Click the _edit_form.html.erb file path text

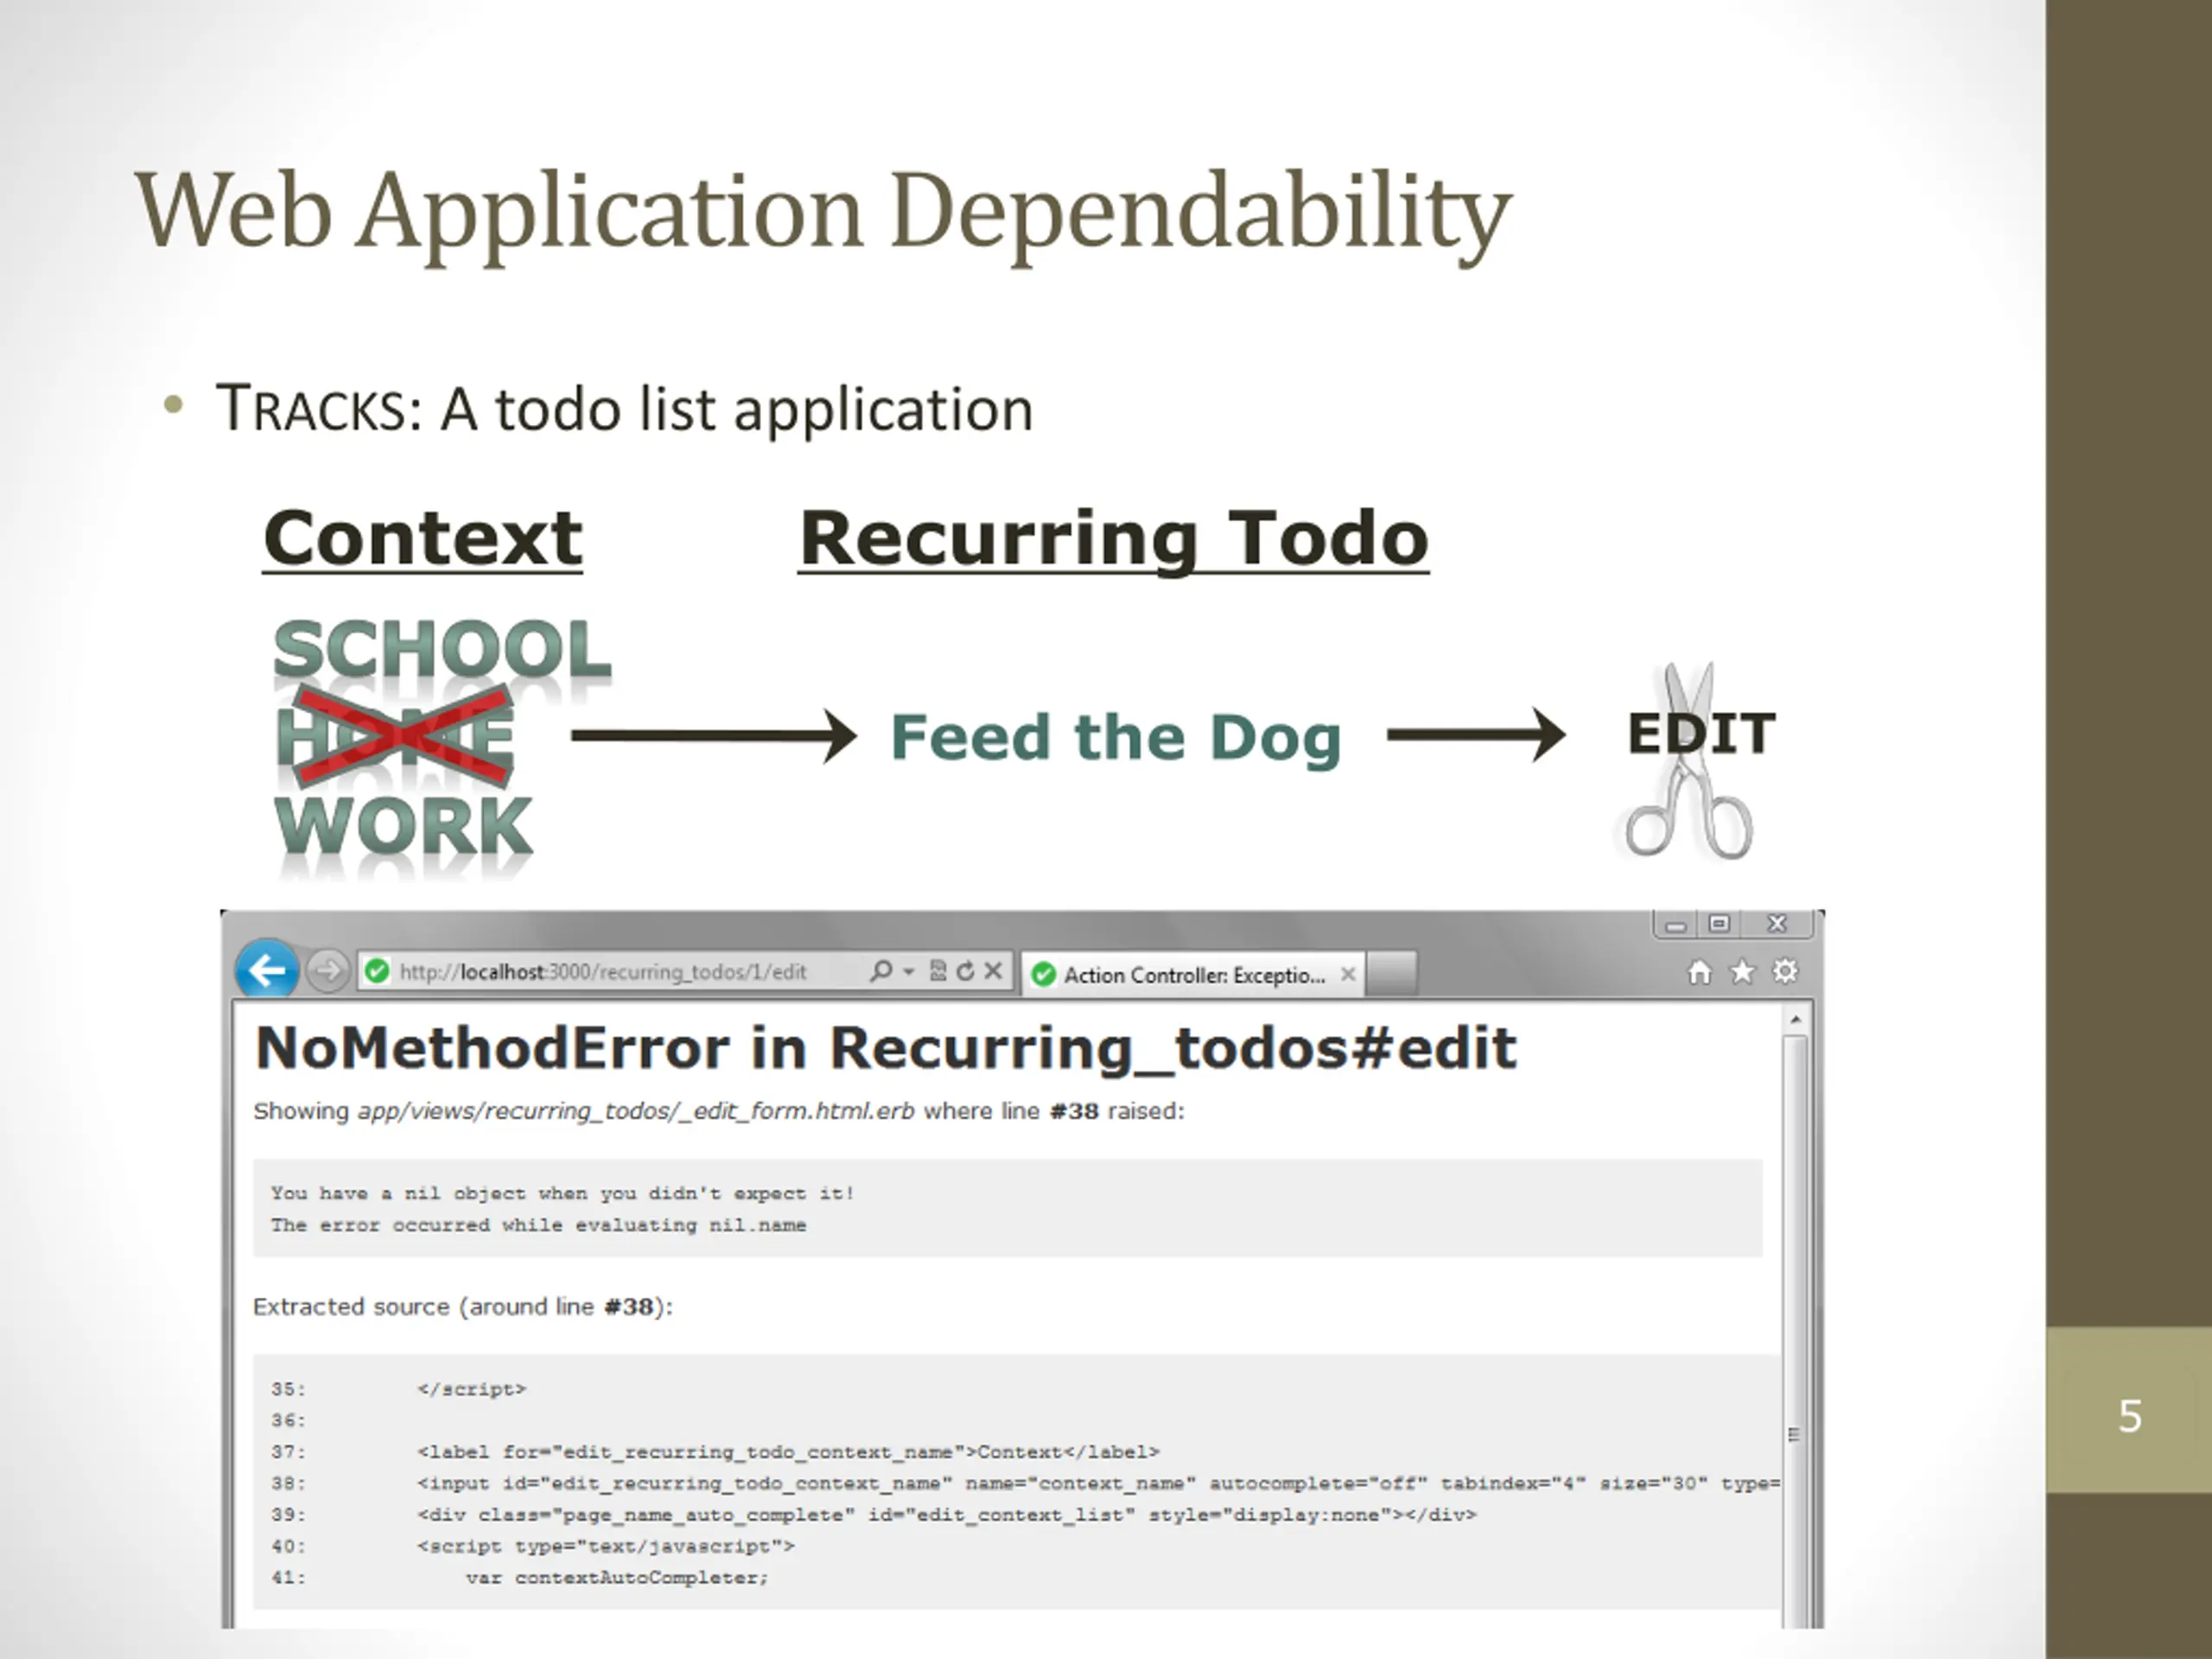[636, 1111]
